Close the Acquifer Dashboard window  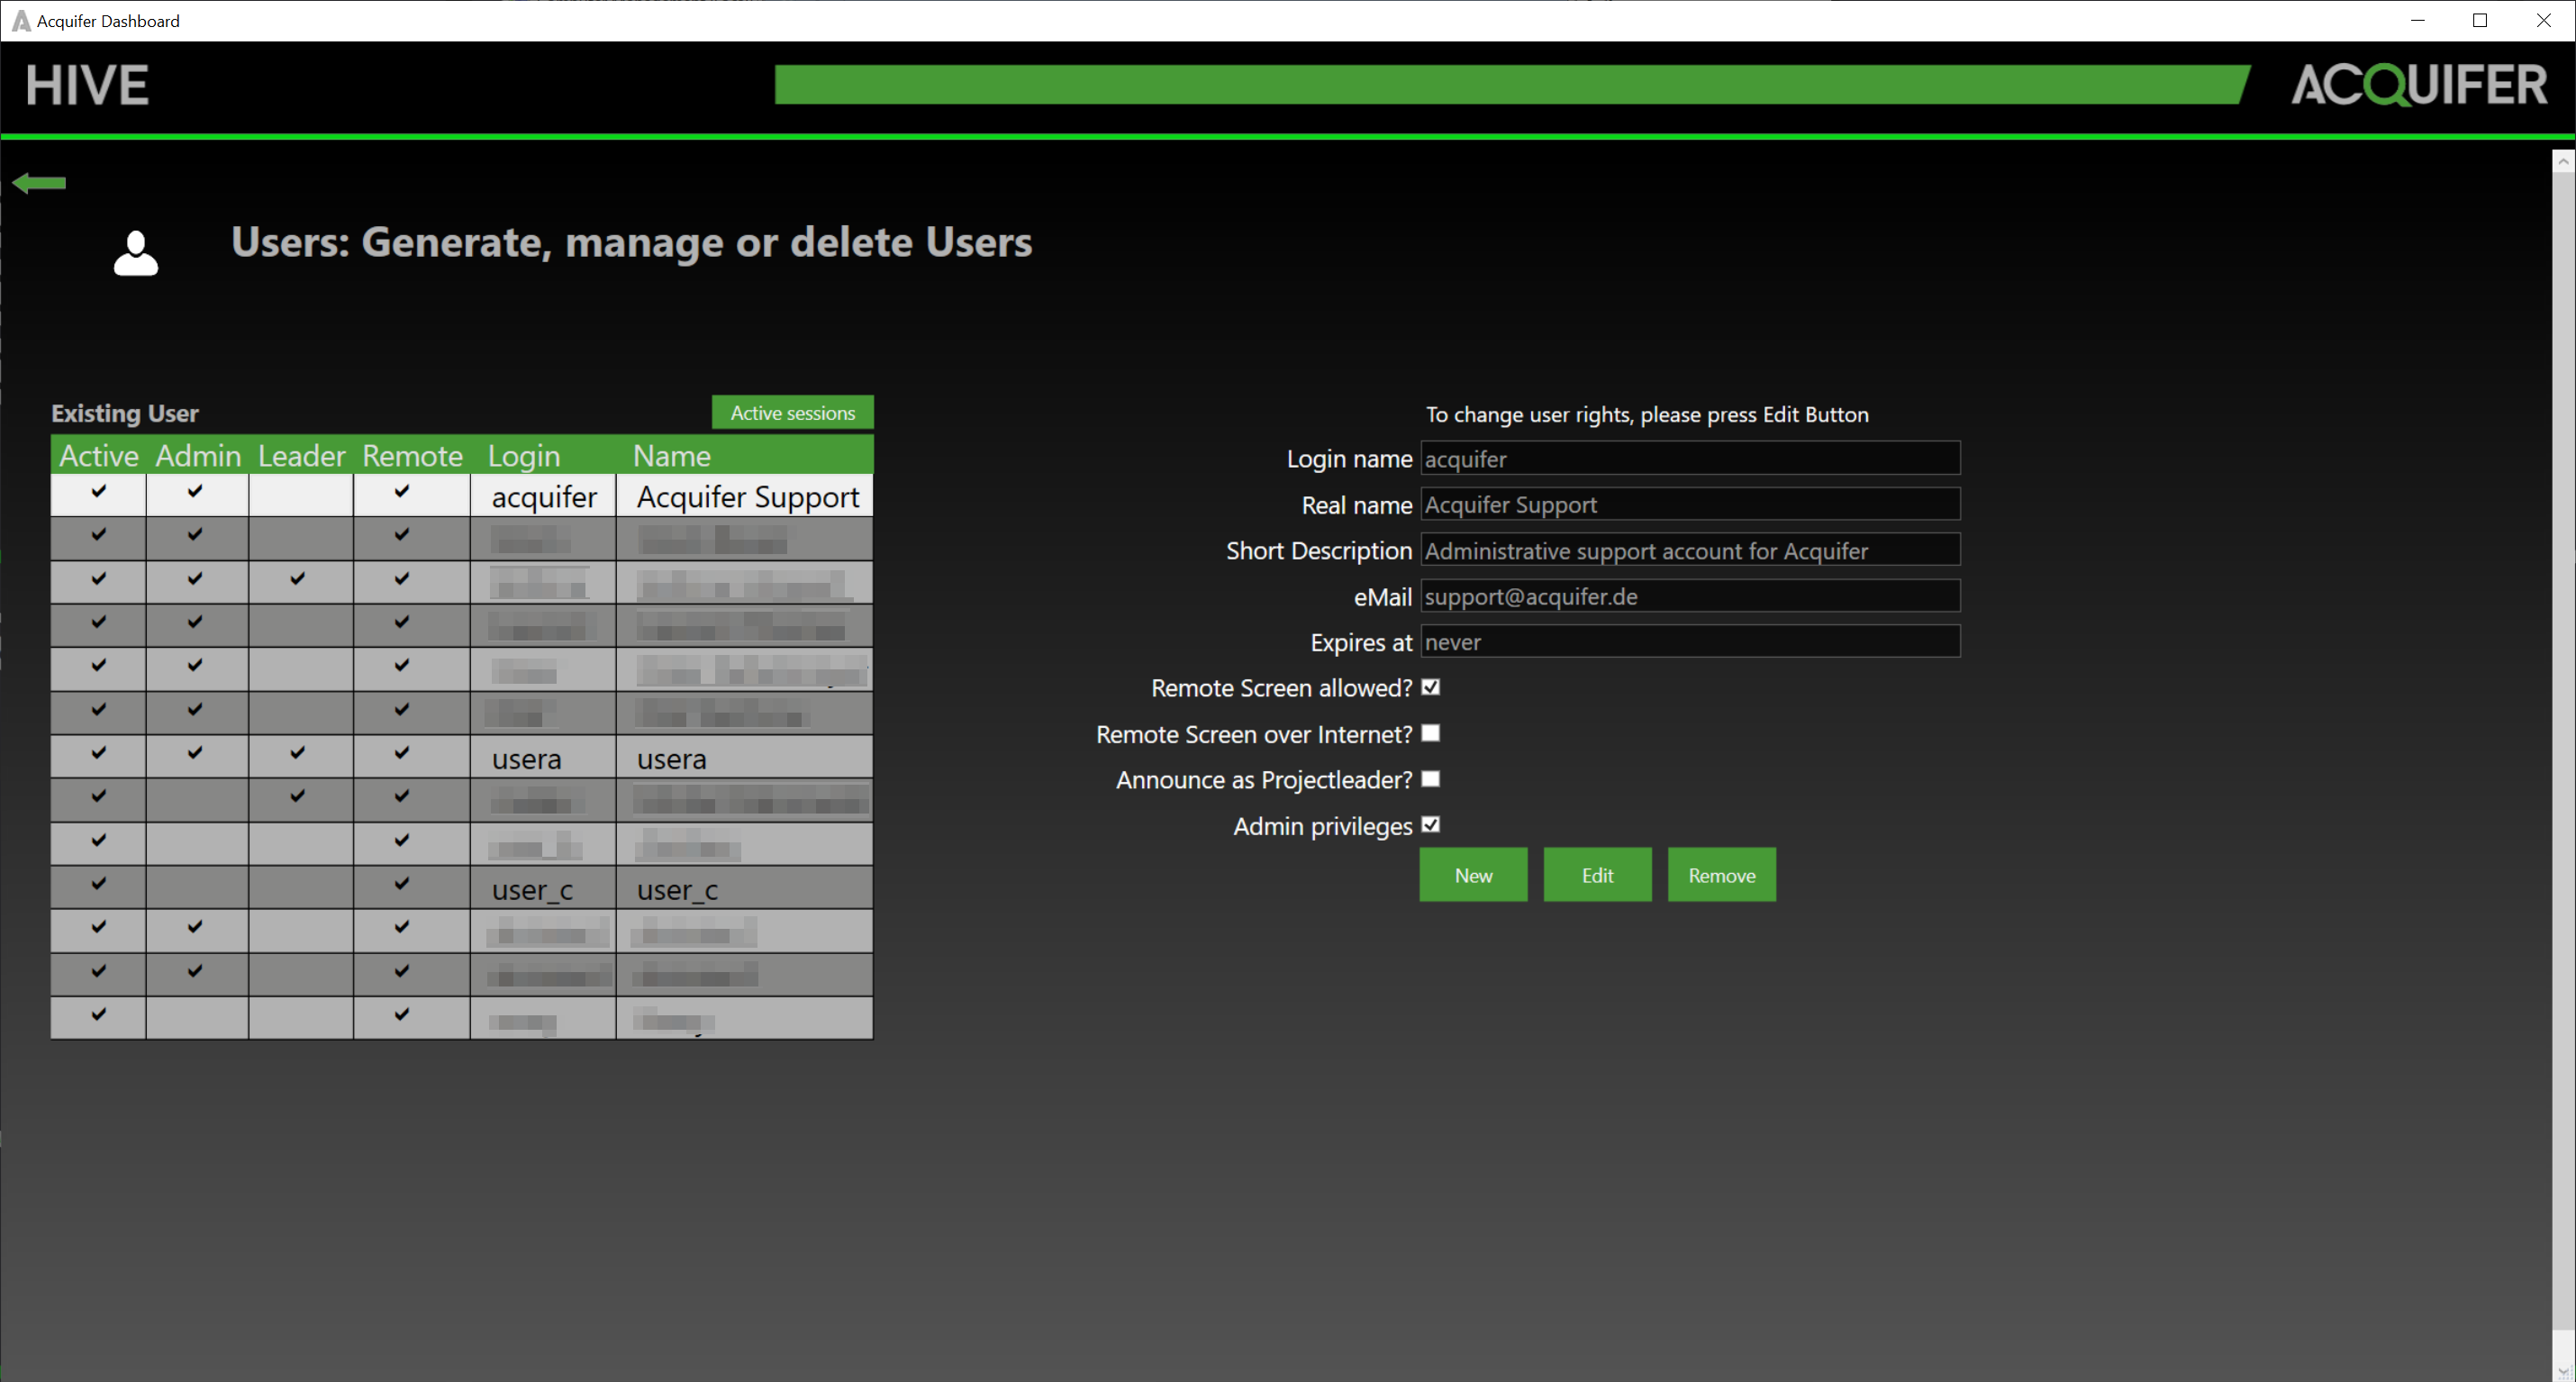(2543, 20)
